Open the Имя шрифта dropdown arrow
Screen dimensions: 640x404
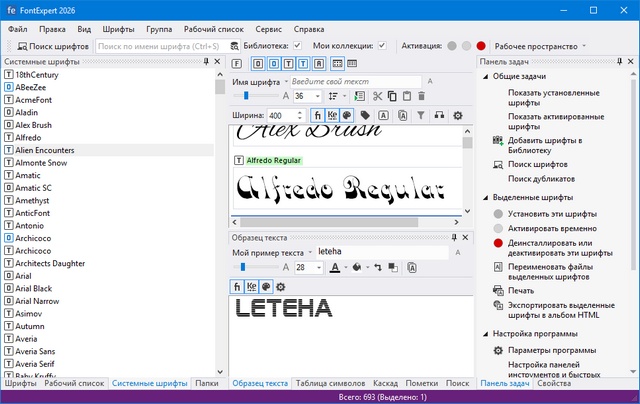(x=286, y=82)
